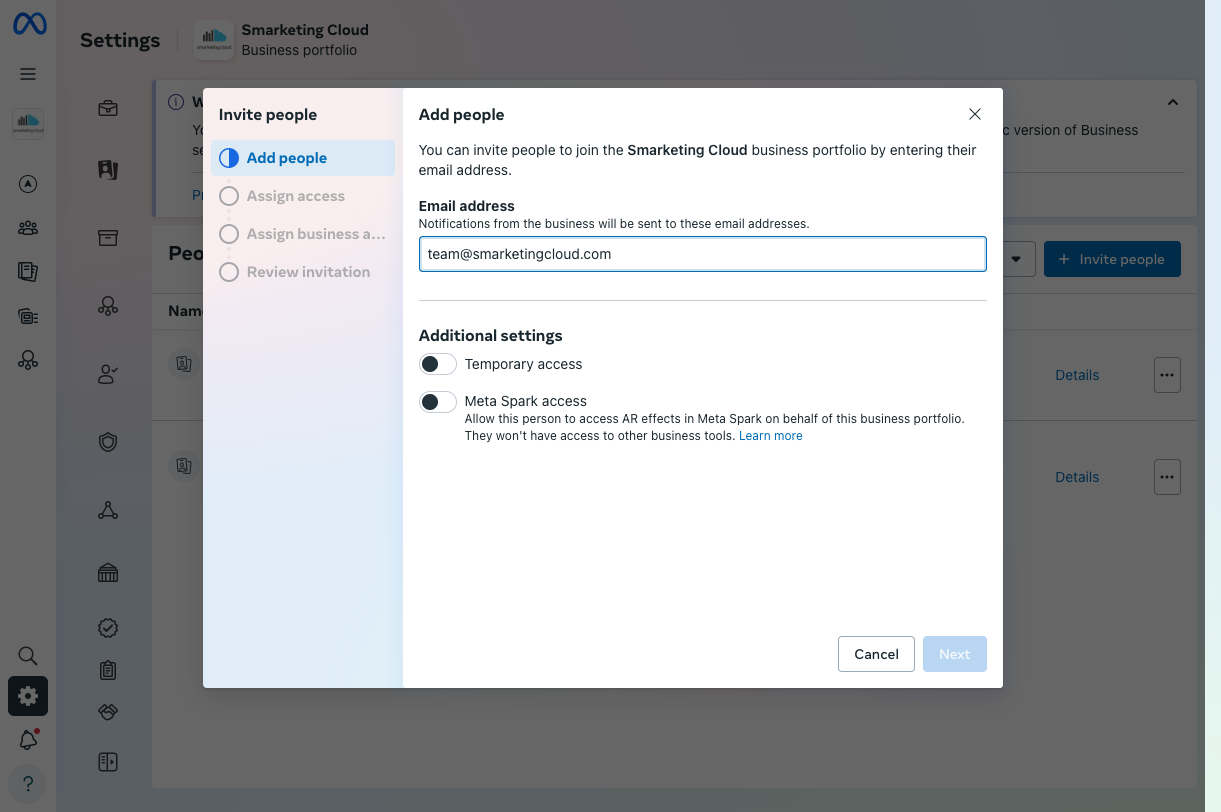Open the notifications bell icon
Viewport: 1221px width, 812px height.
28,740
